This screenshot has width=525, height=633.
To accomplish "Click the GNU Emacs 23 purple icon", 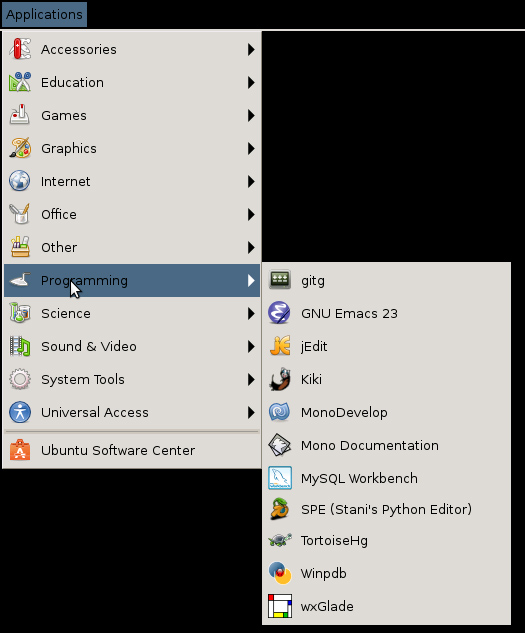I will coord(279,313).
